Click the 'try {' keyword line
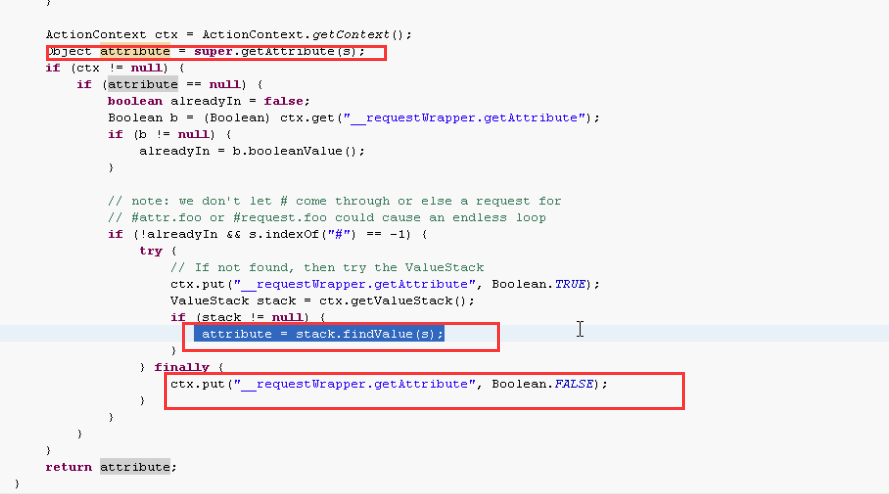 pyautogui.click(x=158, y=251)
